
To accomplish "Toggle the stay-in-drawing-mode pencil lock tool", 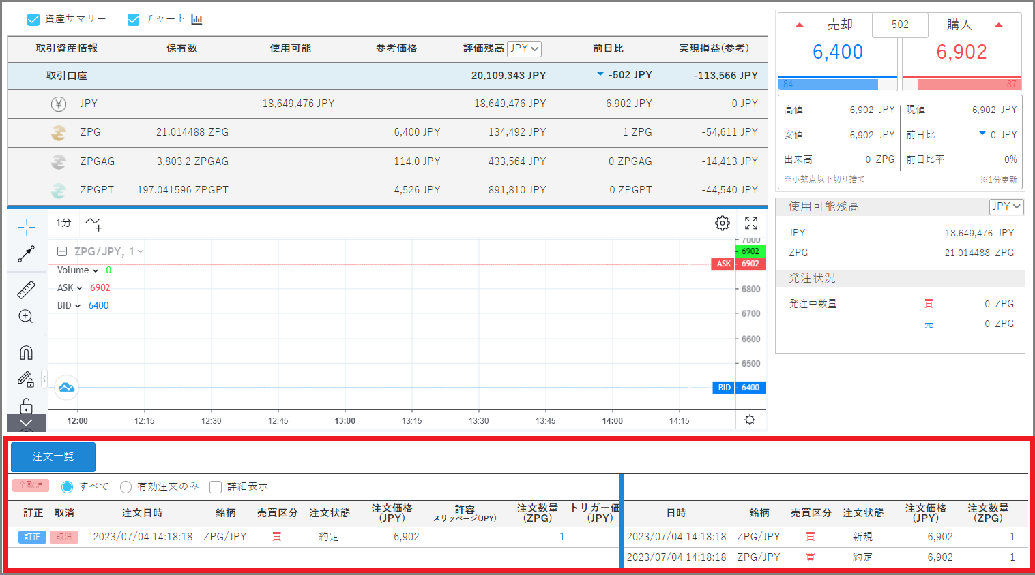I will 26,380.
